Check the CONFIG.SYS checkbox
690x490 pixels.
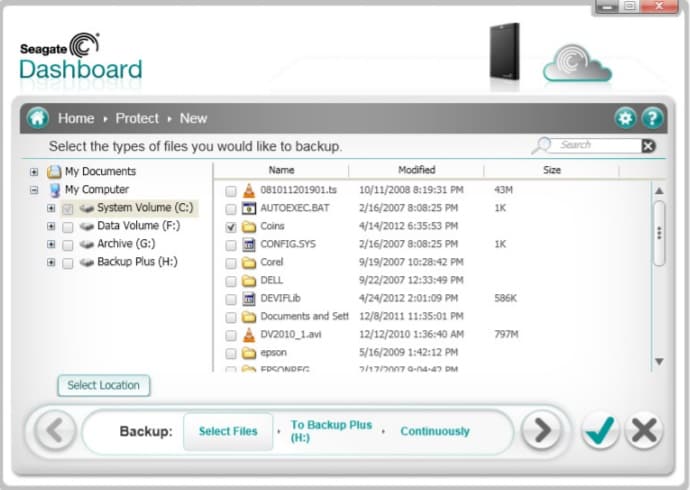click(231, 245)
